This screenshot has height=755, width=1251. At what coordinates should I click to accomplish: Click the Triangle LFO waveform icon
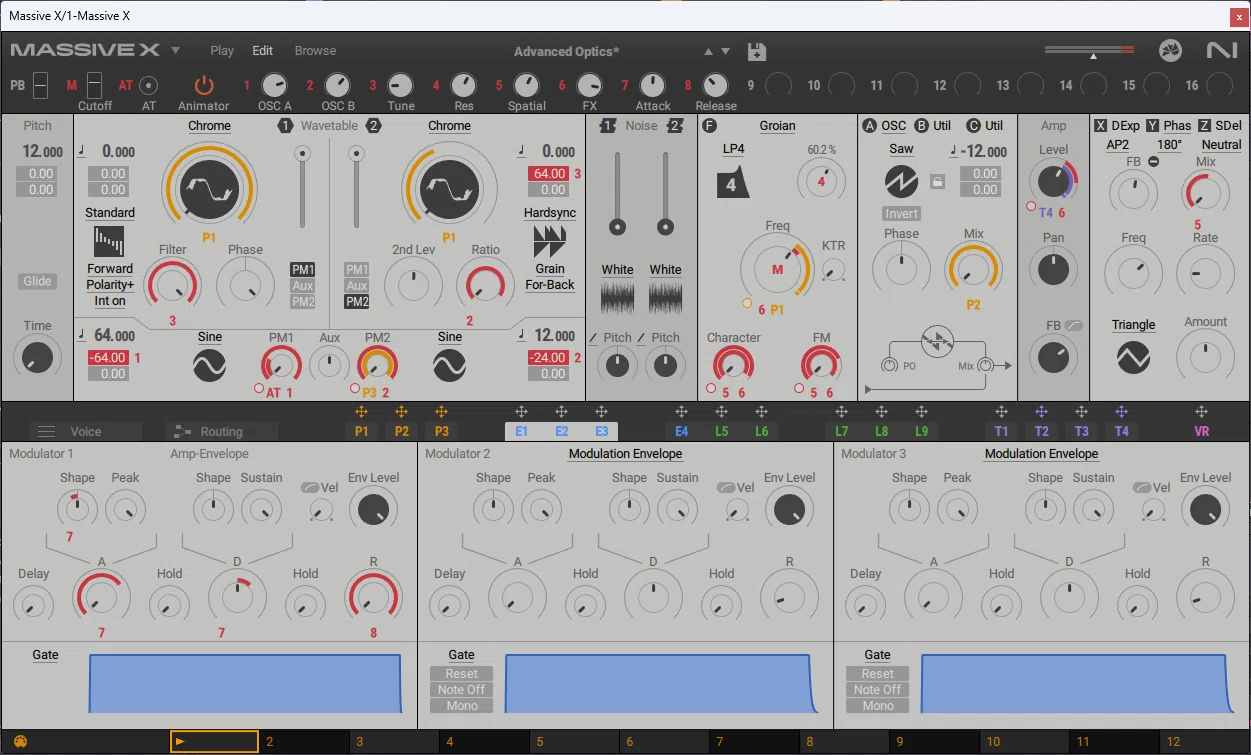pyautogui.click(x=1133, y=357)
